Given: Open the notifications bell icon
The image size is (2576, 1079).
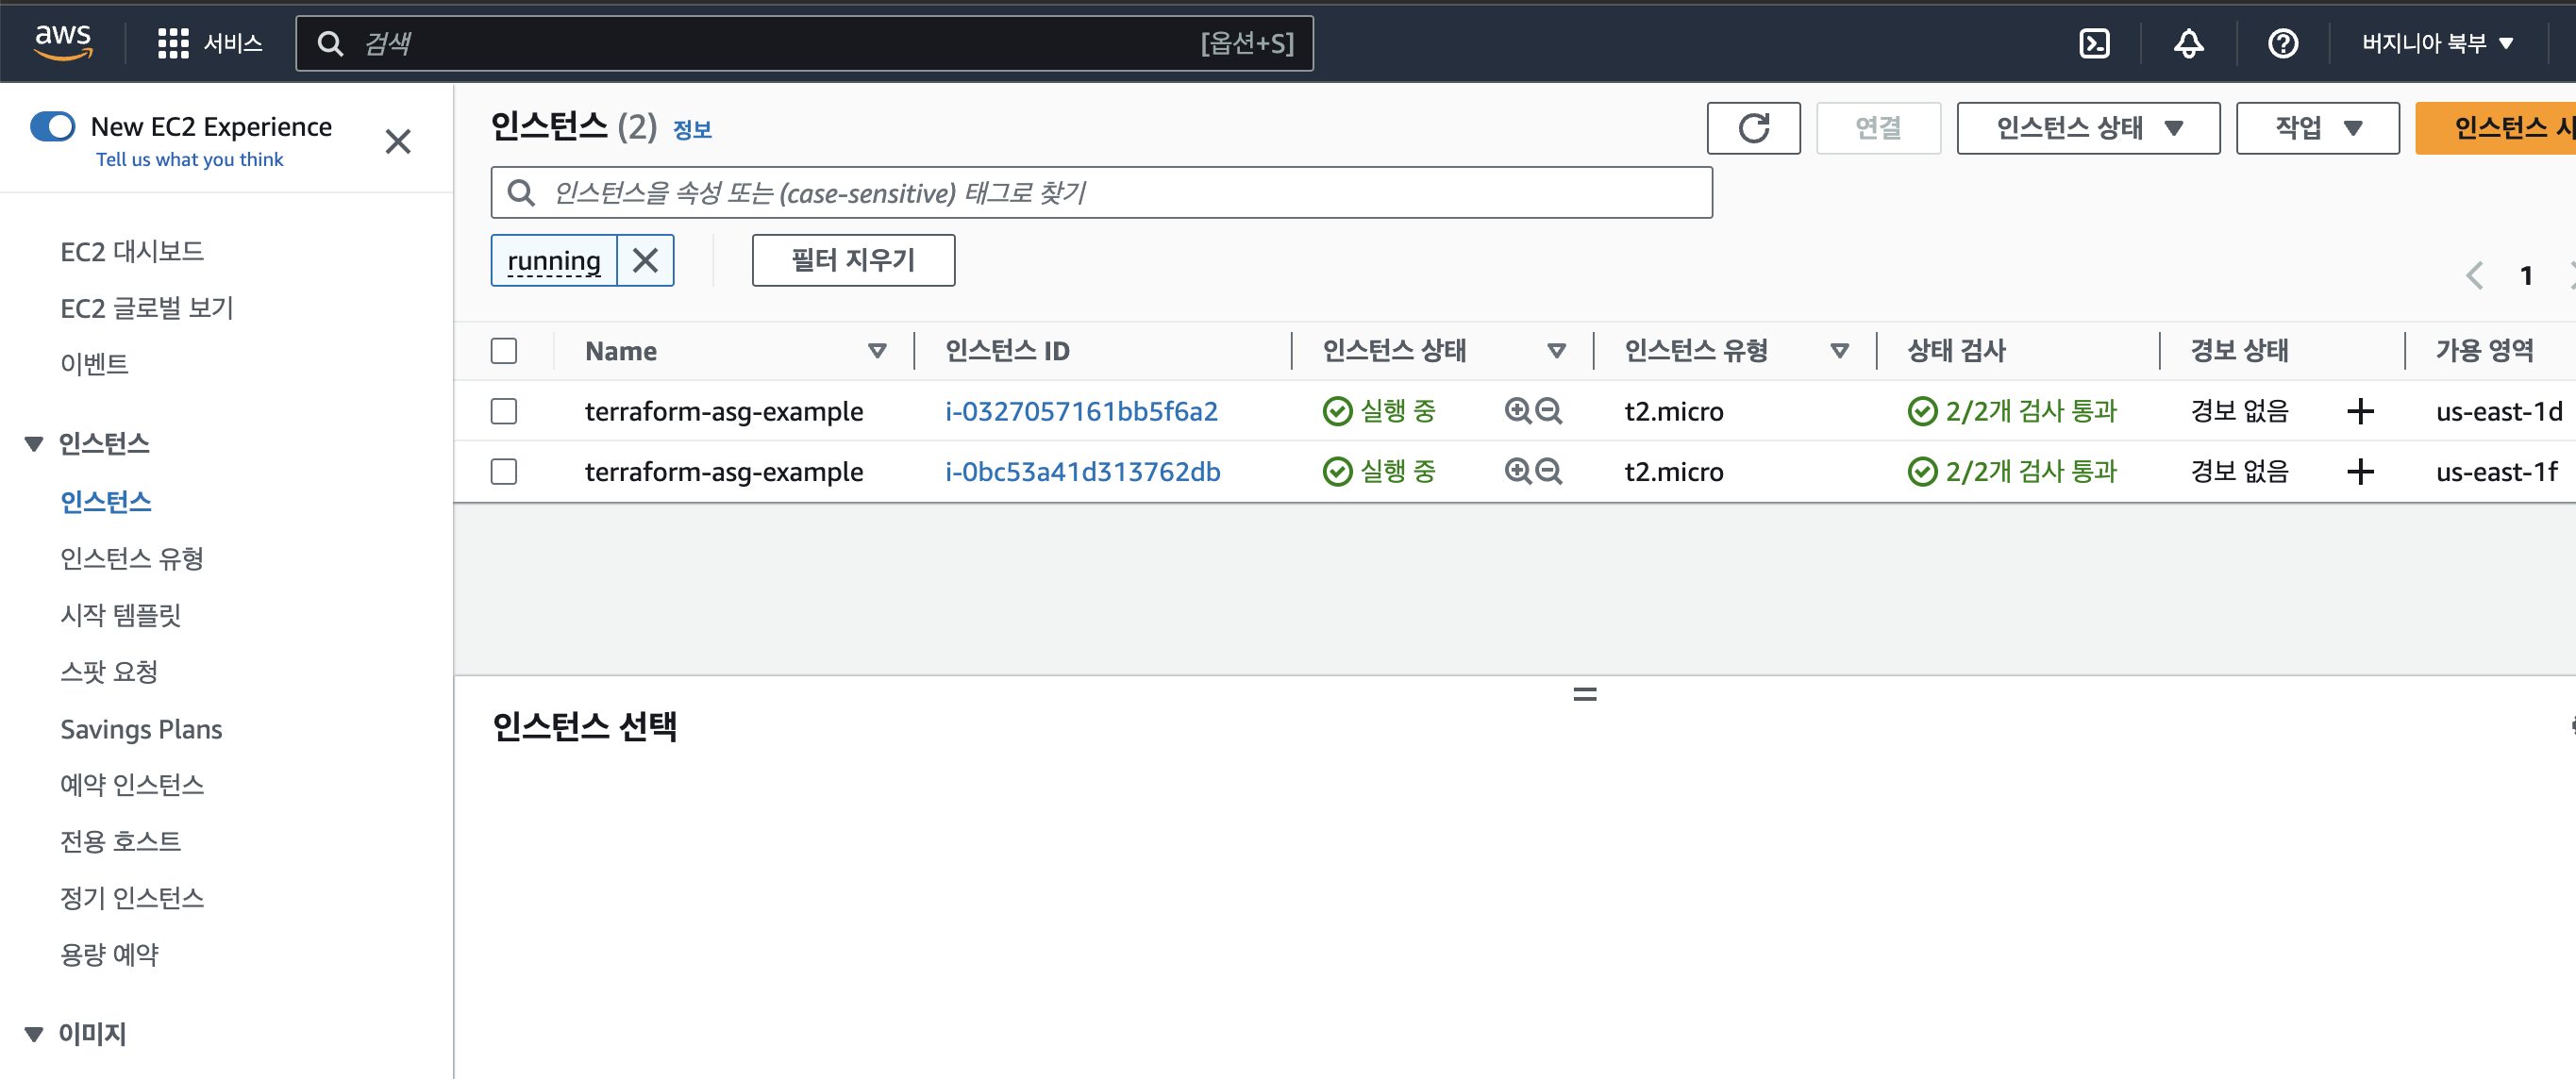Looking at the screenshot, I should click(x=2188, y=43).
